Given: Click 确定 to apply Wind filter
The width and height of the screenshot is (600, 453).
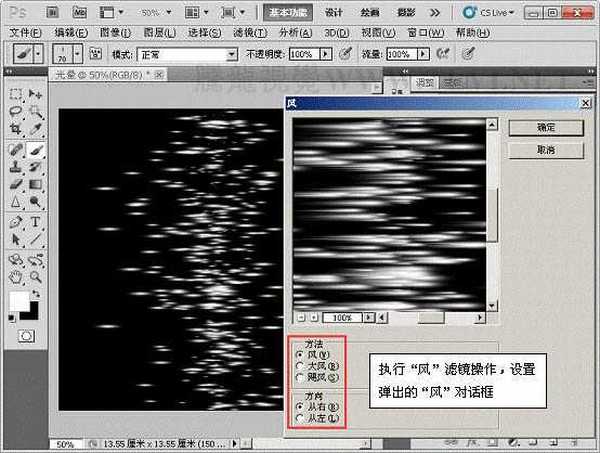Looking at the screenshot, I should point(545,128).
